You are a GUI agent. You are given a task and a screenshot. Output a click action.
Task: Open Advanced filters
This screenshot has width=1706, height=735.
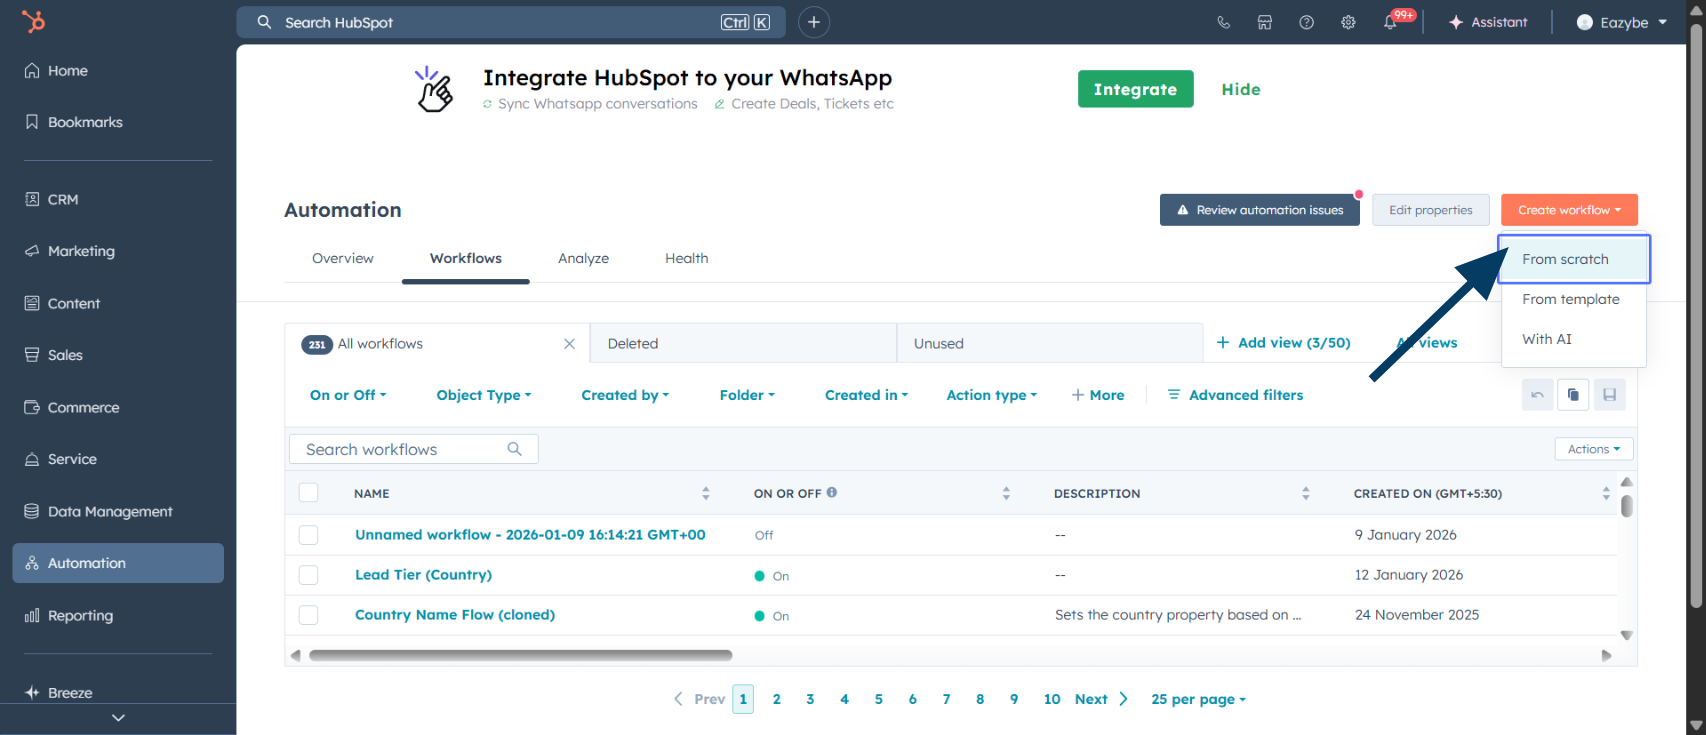(1235, 395)
